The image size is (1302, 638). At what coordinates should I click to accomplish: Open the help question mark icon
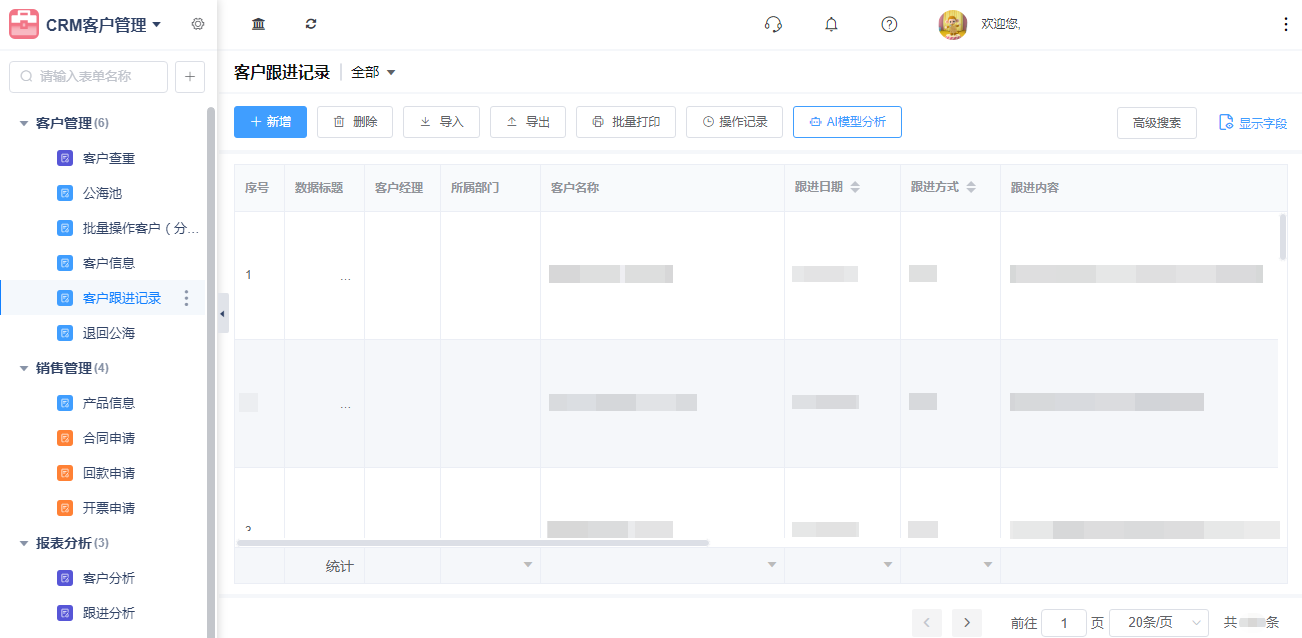pos(889,24)
